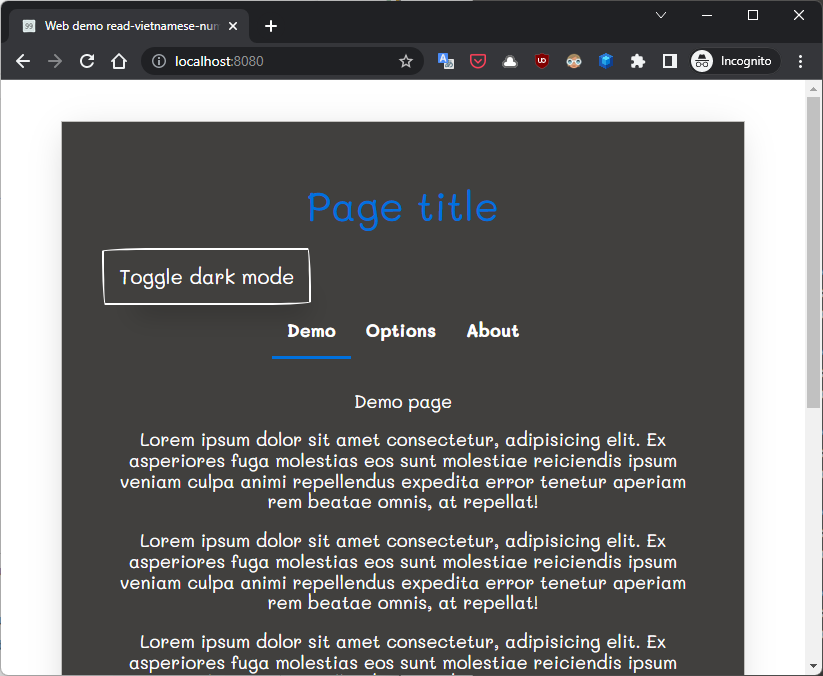Open the browser three-dot menu
Image resolution: width=823 pixels, height=676 pixels.
point(800,61)
